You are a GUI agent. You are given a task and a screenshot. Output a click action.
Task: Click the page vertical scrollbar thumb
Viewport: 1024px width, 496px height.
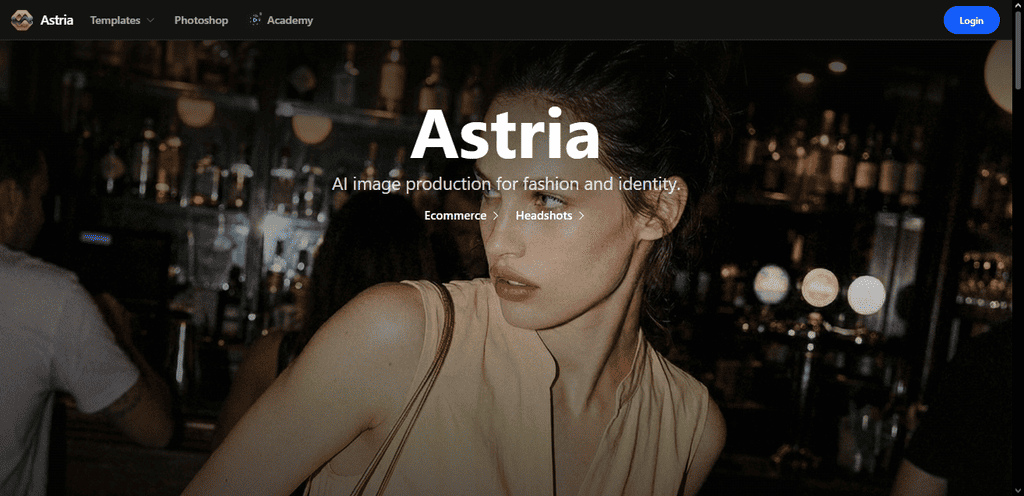coord(1018,49)
